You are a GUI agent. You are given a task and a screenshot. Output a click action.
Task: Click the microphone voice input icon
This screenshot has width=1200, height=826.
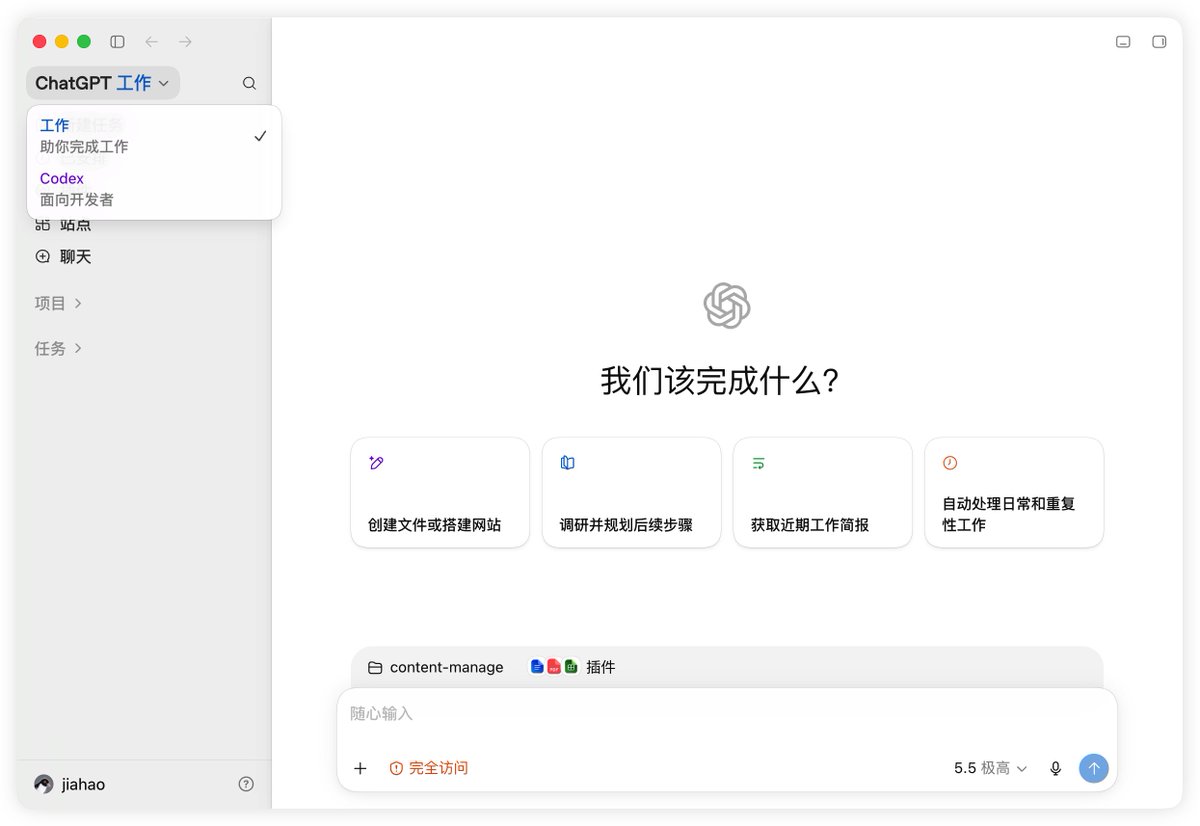point(1055,768)
